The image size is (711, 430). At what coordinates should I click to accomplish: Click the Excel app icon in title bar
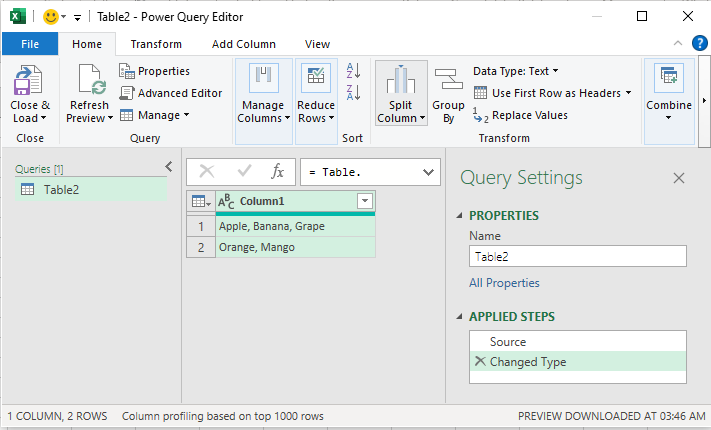(18, 17)
